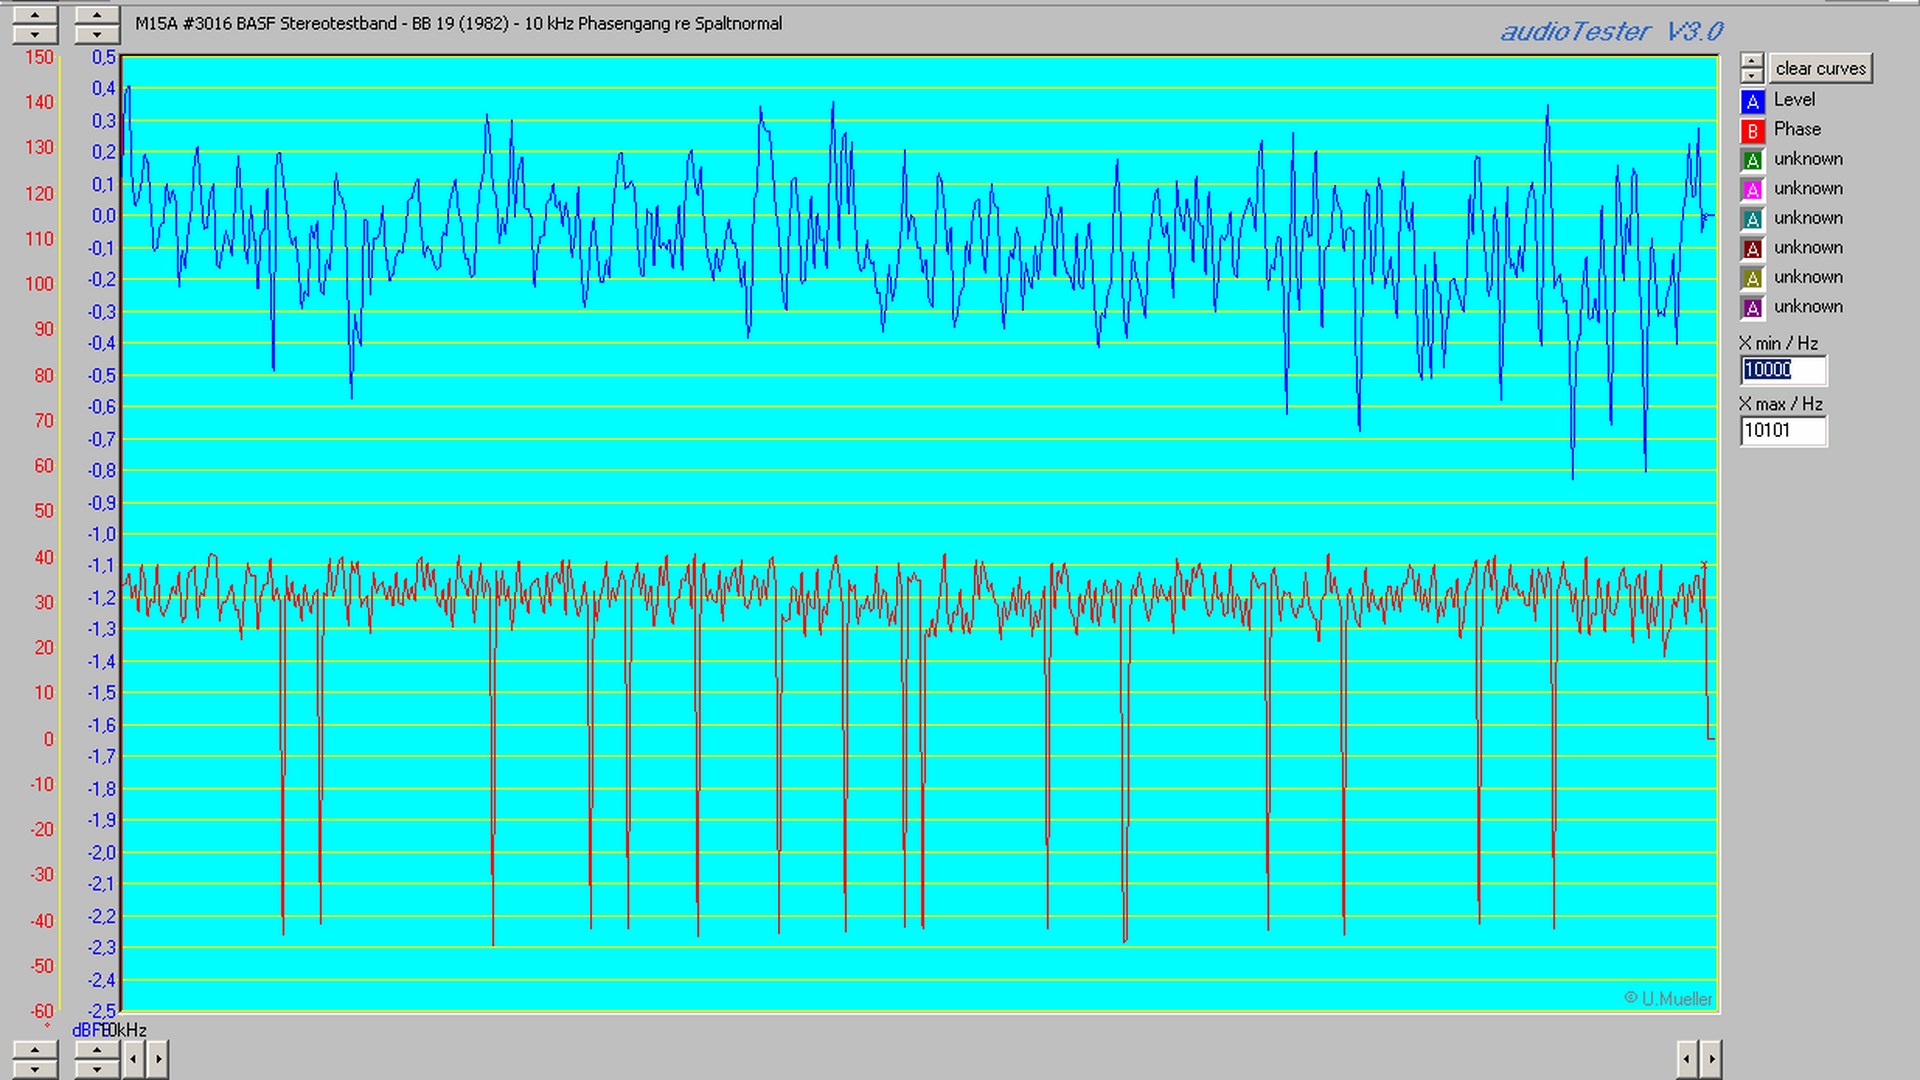The width and height of the screenshot is (1920, 1080).
Task: Click the dark red unknown curve icon
Action: 1752,249
